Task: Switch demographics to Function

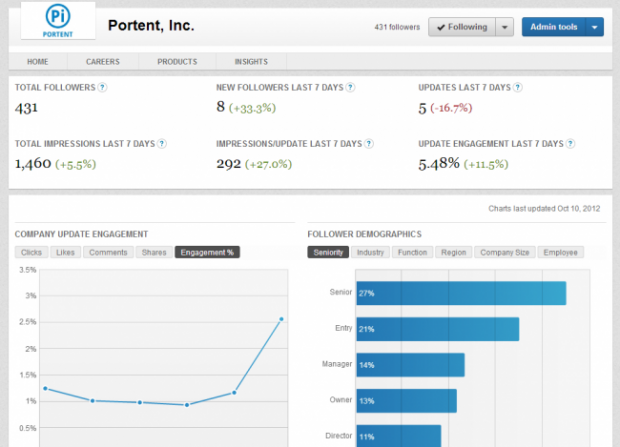Action: (x=412, y=252)
